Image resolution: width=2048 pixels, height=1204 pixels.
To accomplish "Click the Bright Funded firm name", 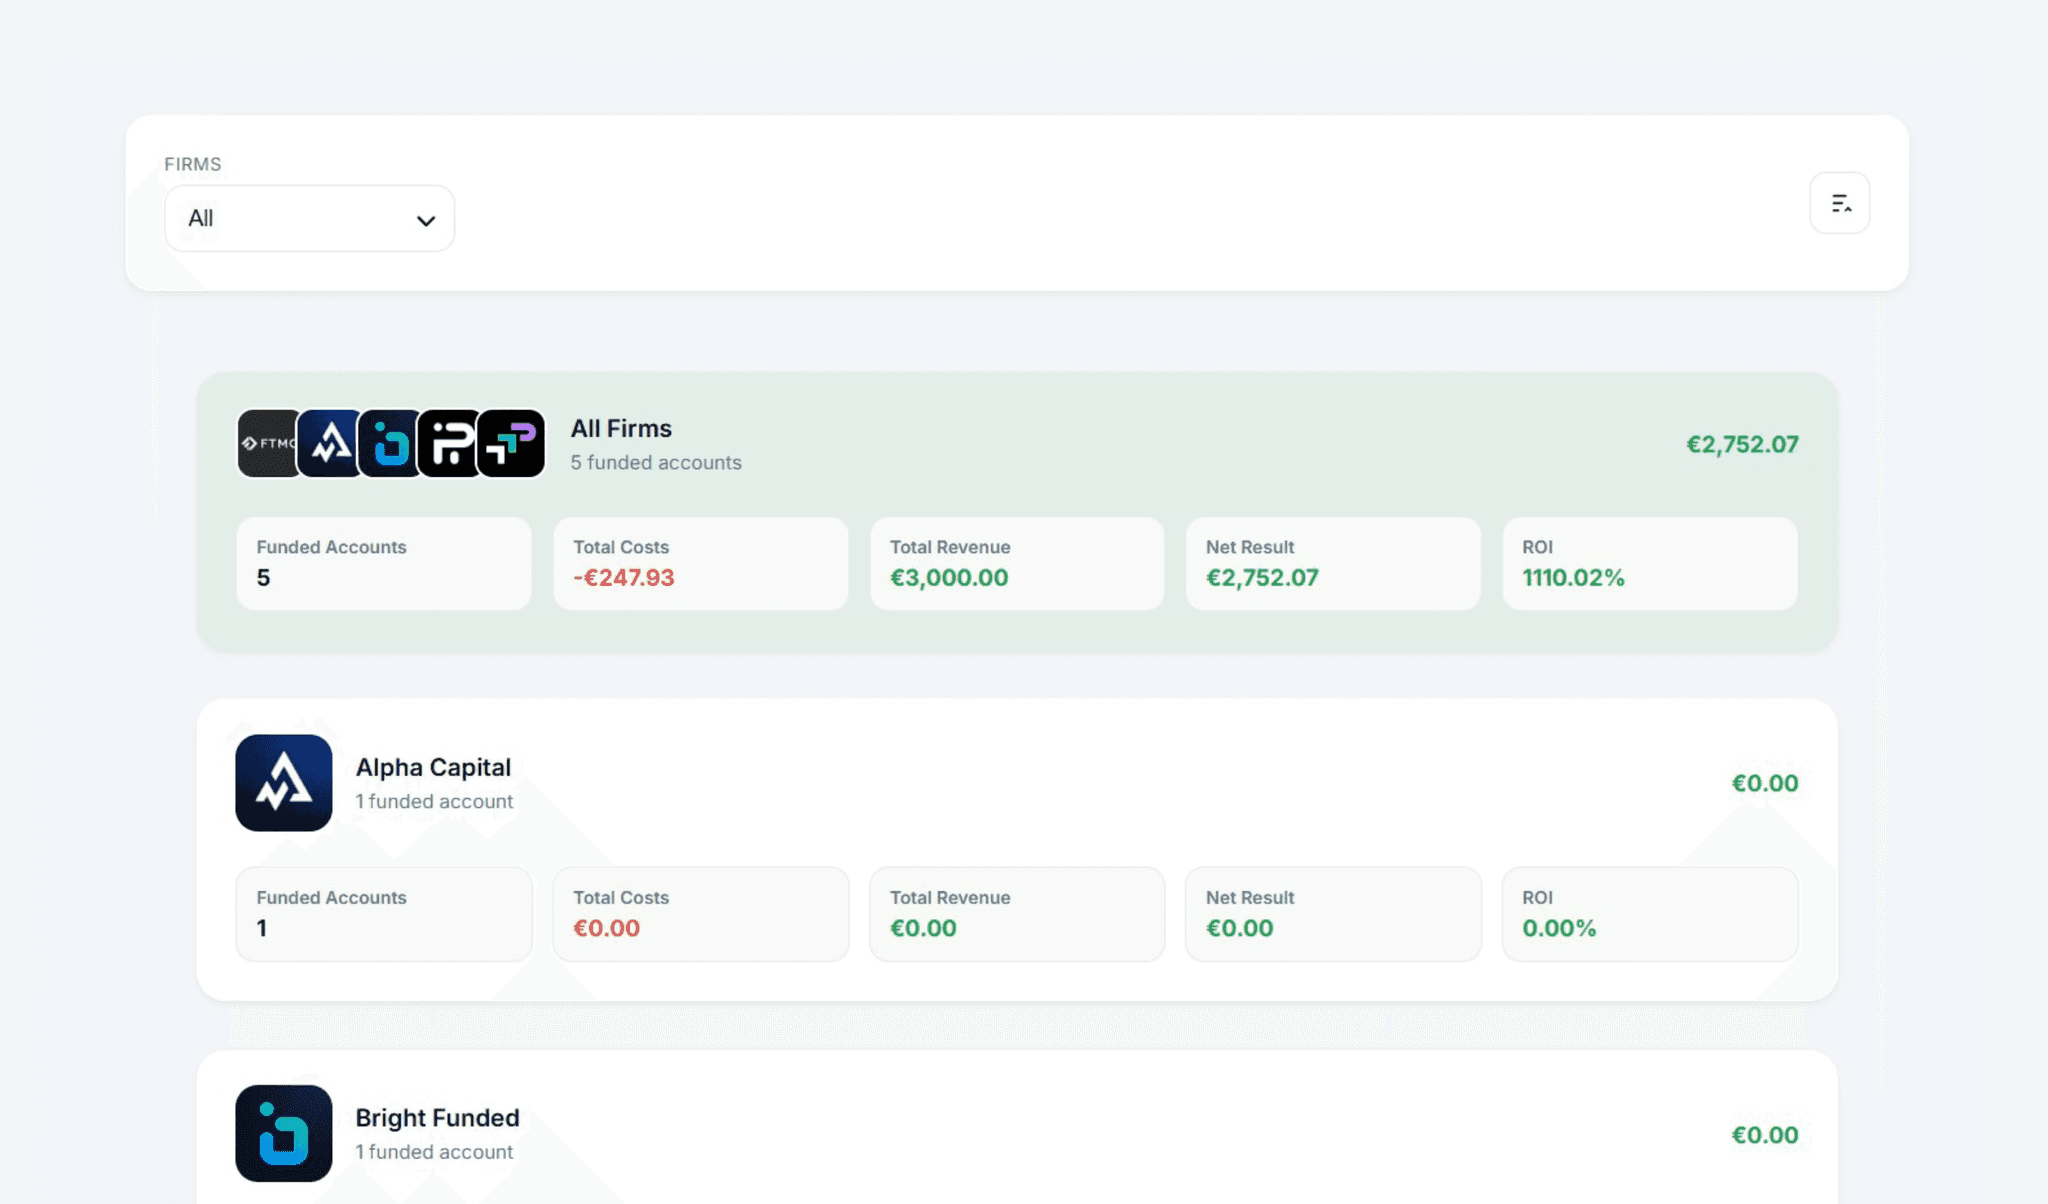I will click(x=437, y=1117).
